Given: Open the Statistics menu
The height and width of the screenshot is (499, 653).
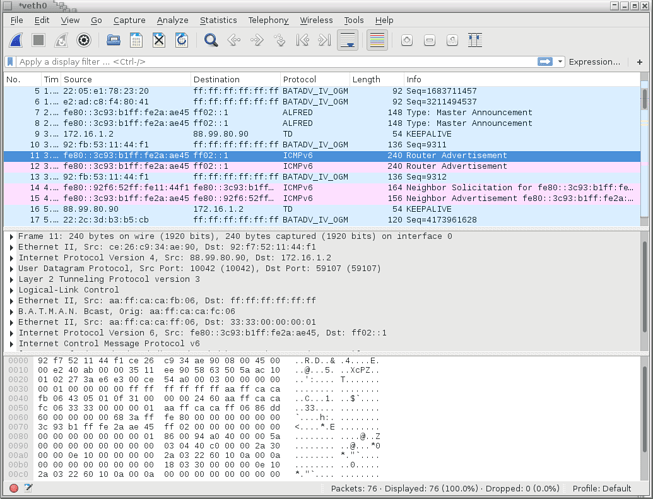Looking at the screenshot, I should 218,20.
